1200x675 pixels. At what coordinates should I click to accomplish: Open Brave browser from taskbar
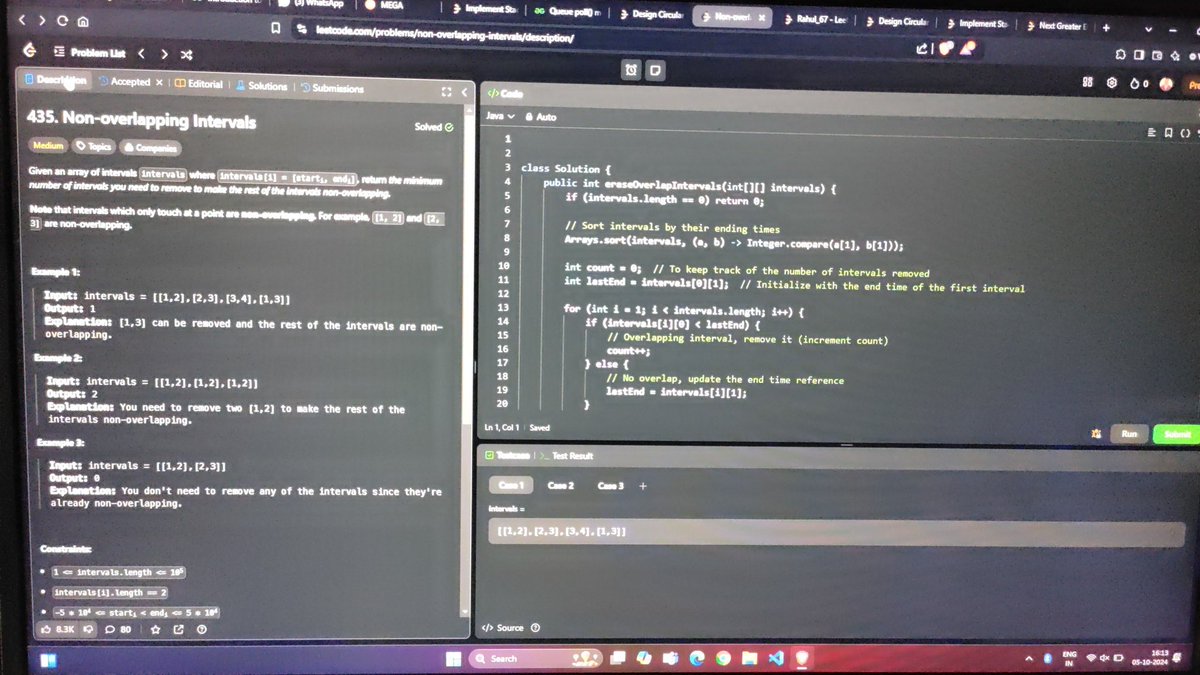pyautogui.click(x=803, y=657)
